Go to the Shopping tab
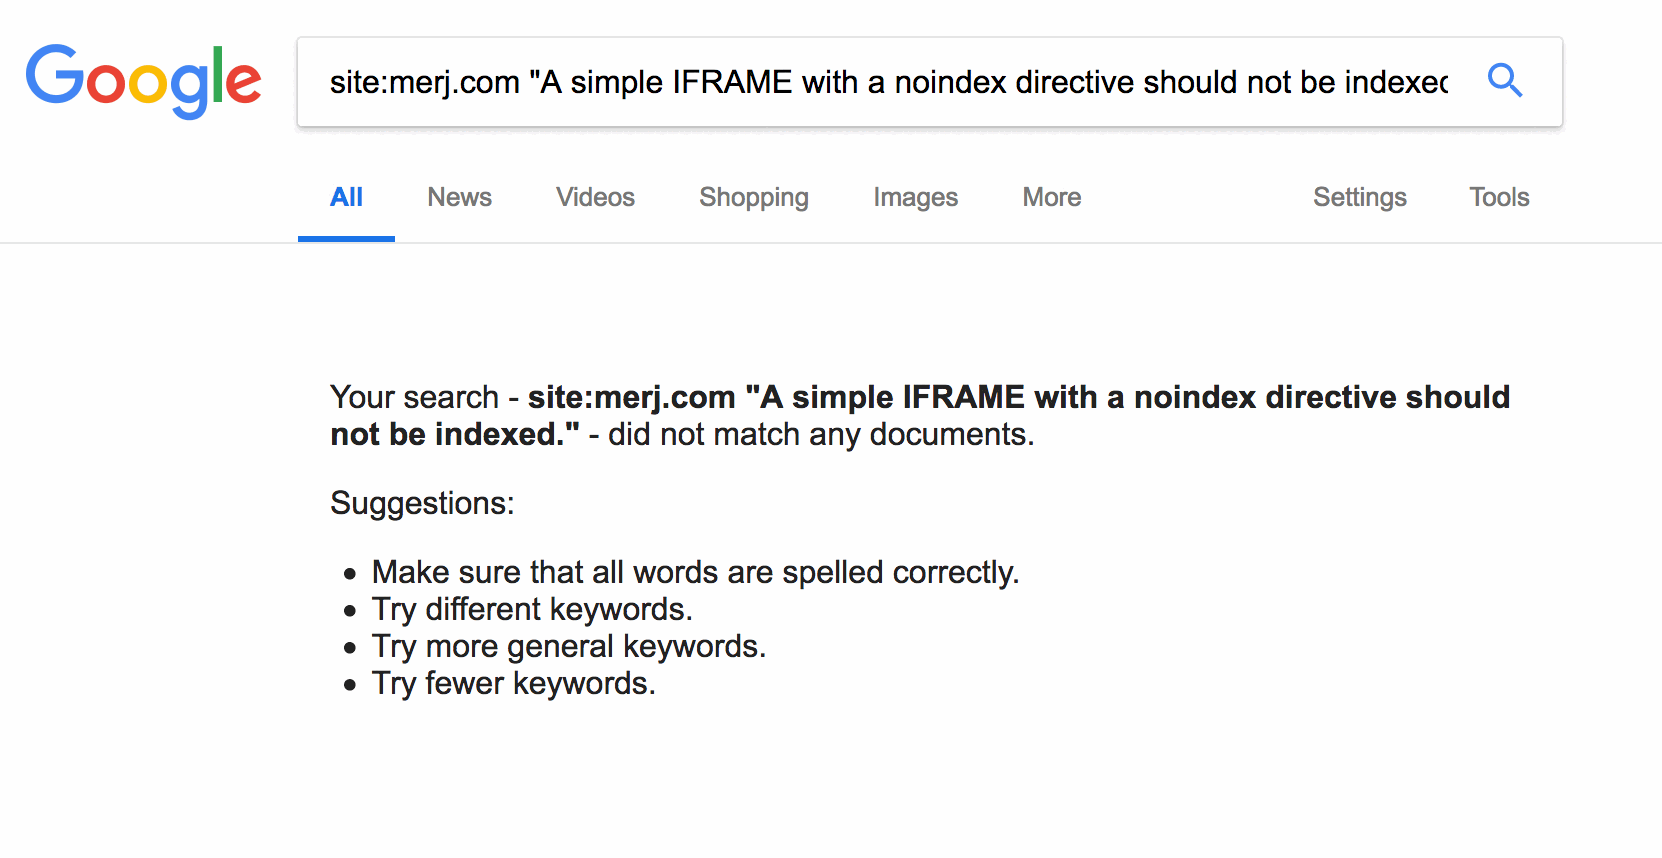Image resolution: width=1662 pixels, height=858 pixels. click(x=753, y=197)
